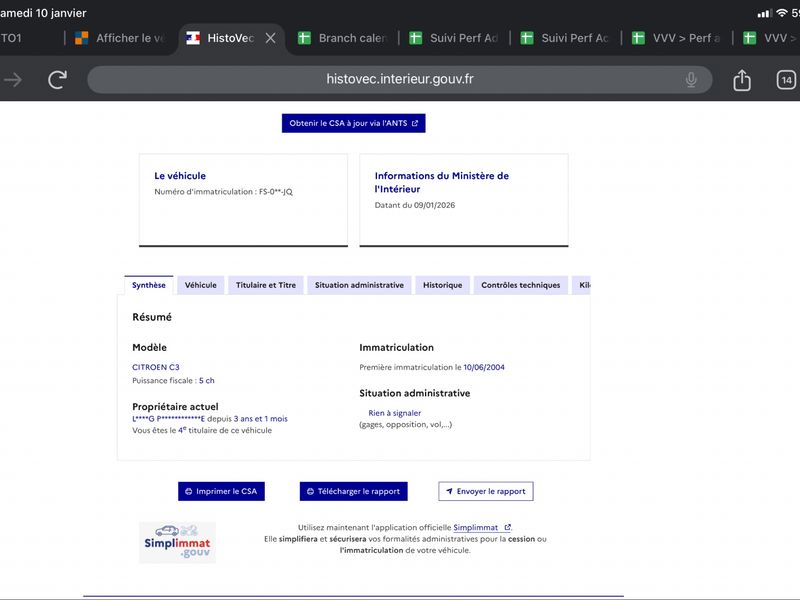Tap the Wi-Fi status icon
This screenshot has width=800, height=600.
(x=782, y=13)
